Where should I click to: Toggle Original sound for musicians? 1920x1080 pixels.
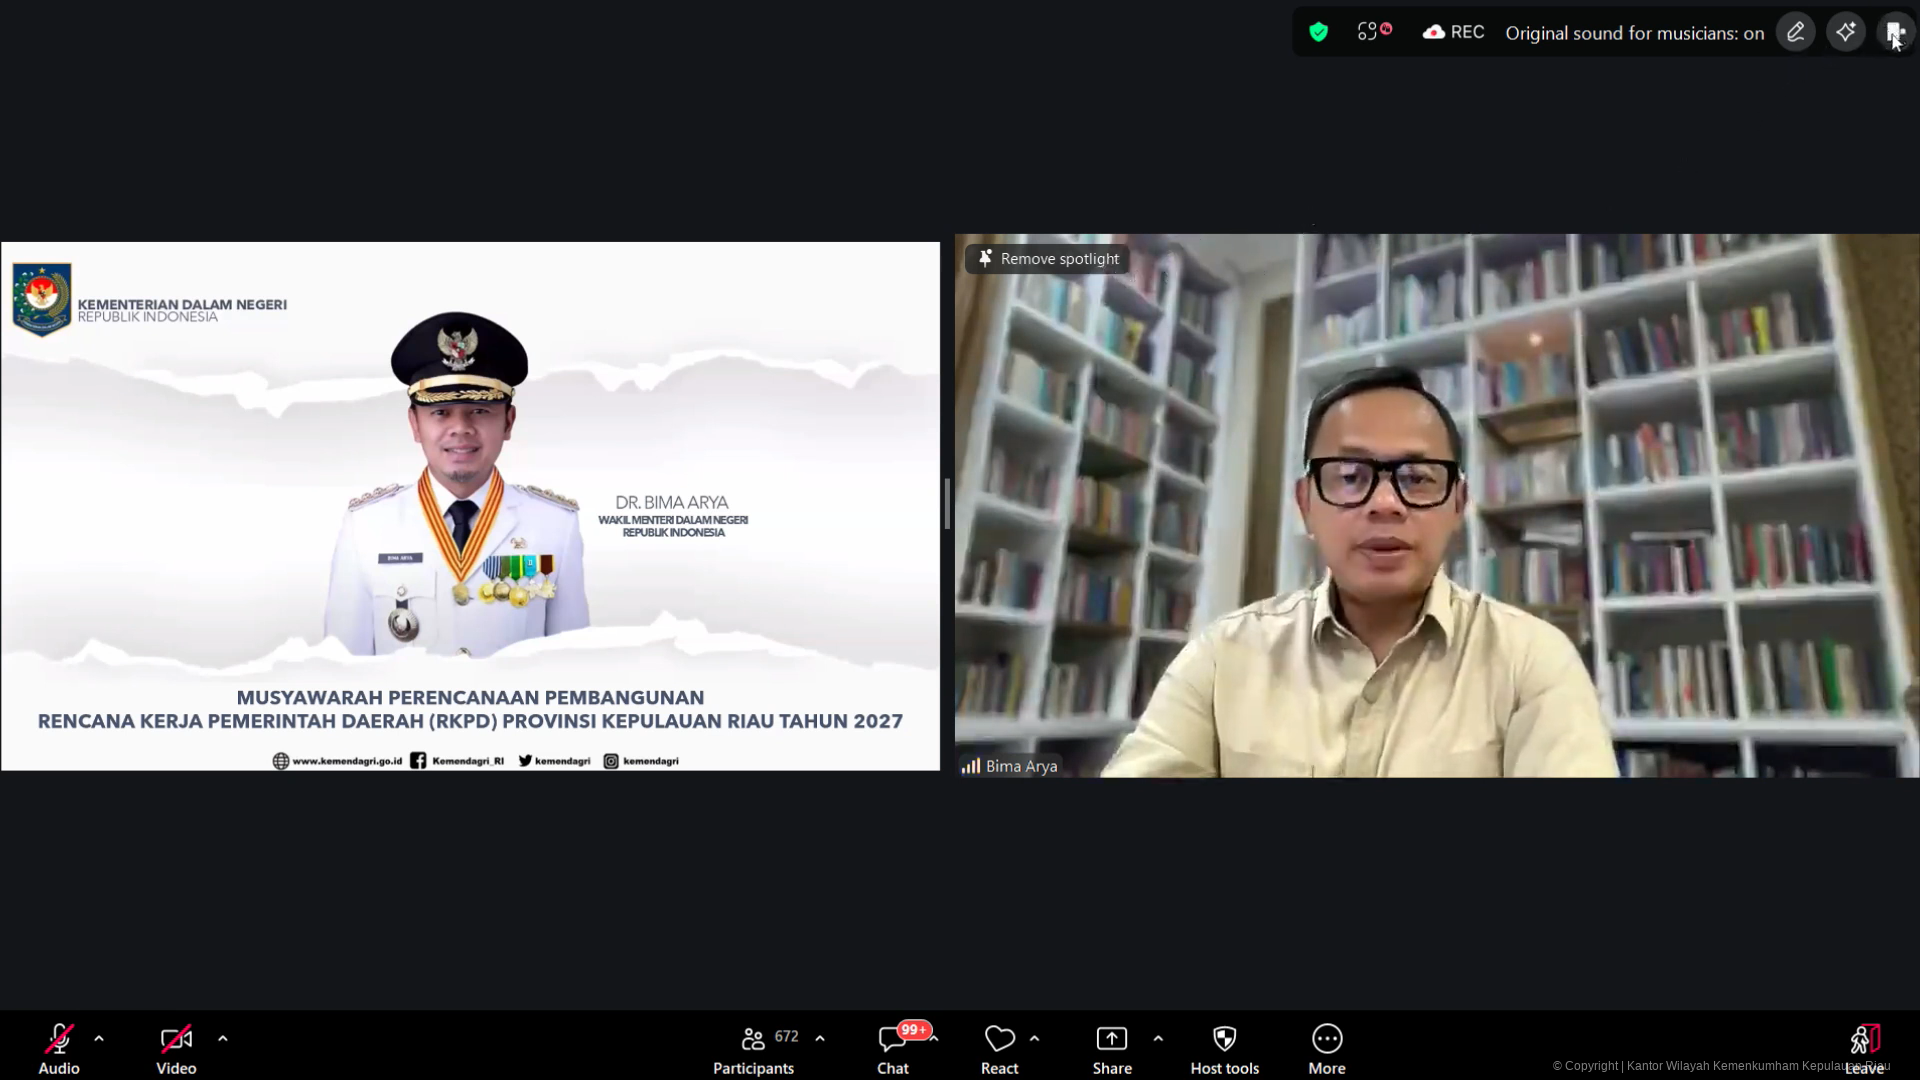pos(1634,33)
